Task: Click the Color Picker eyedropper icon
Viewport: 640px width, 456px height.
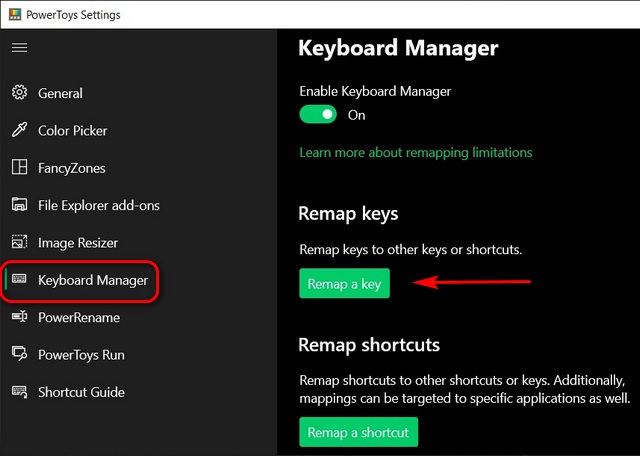Action: tap(19, 131)
